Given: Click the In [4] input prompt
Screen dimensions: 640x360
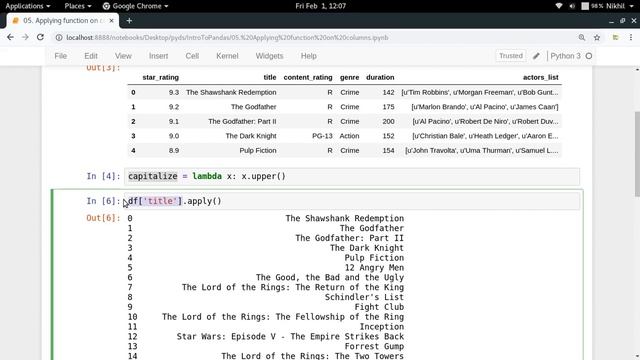Looking at the screenshot, I should pos(103,176).
